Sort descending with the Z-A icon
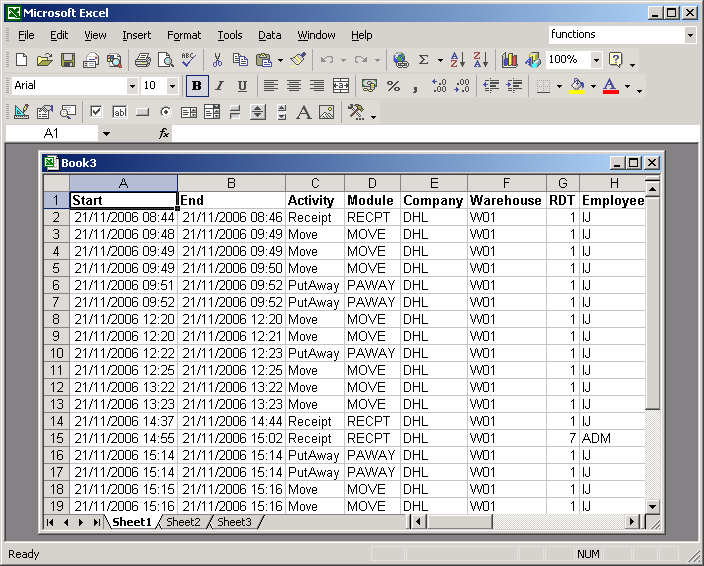The width and height of the screenshot is (704, 566). tap(481, 60)
